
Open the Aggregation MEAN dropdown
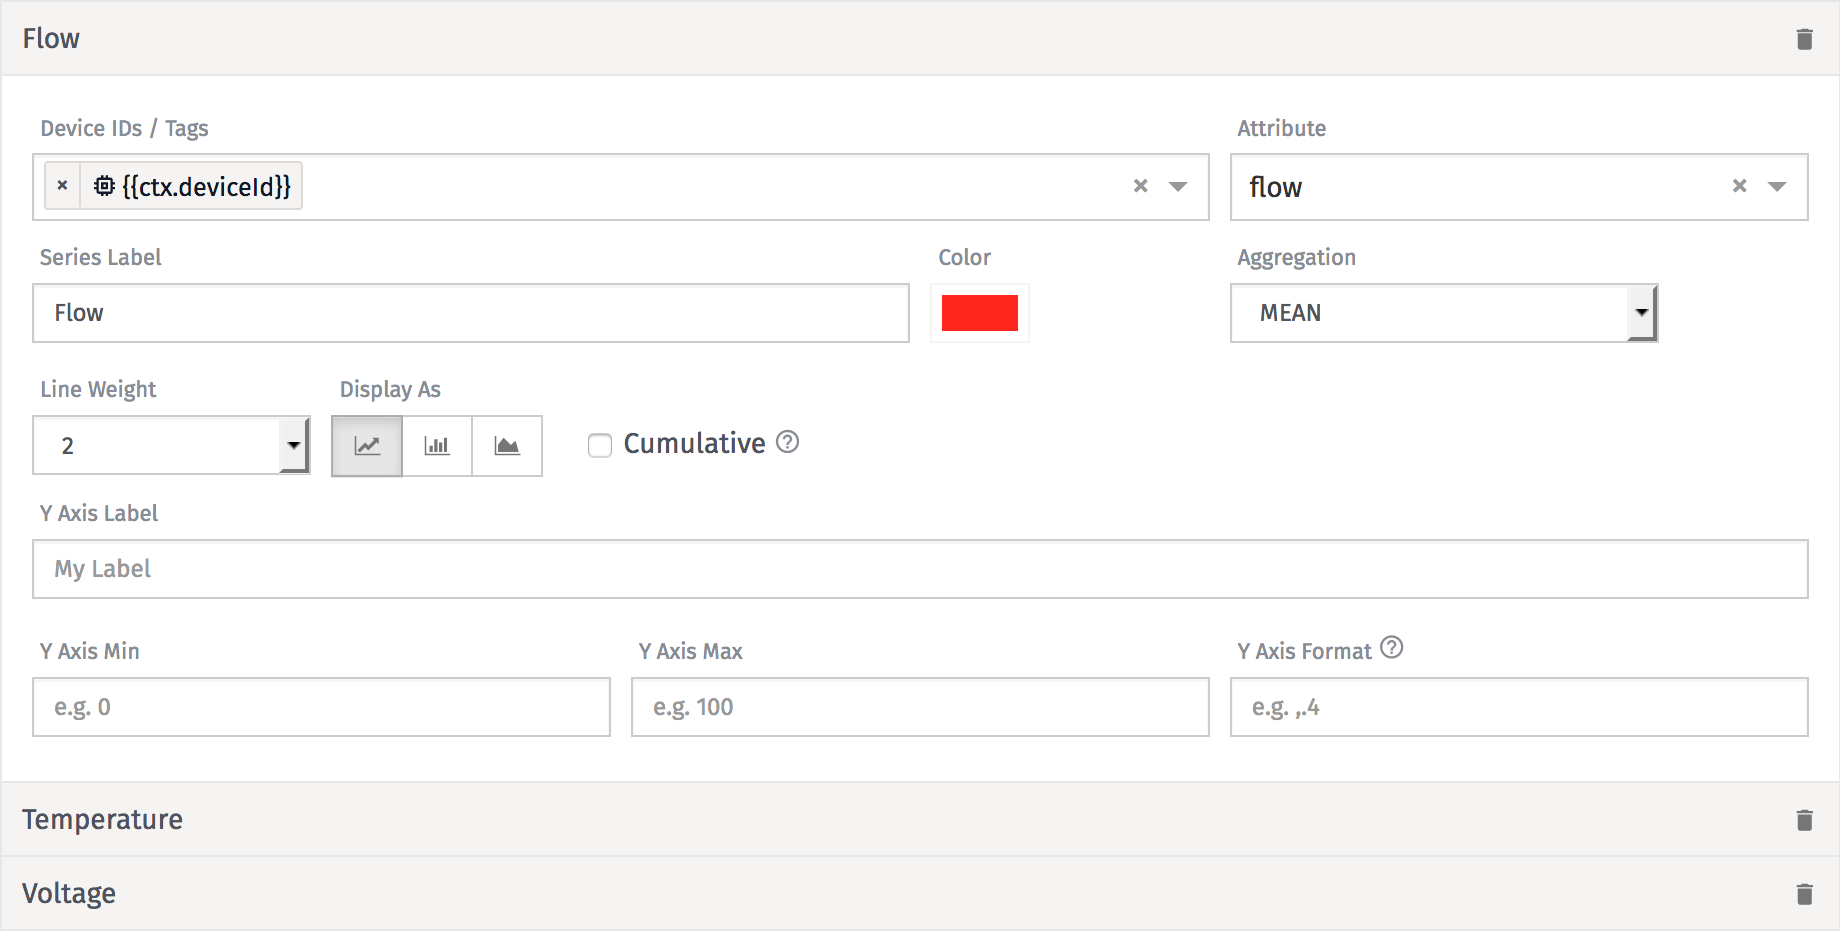[1443, 313]
